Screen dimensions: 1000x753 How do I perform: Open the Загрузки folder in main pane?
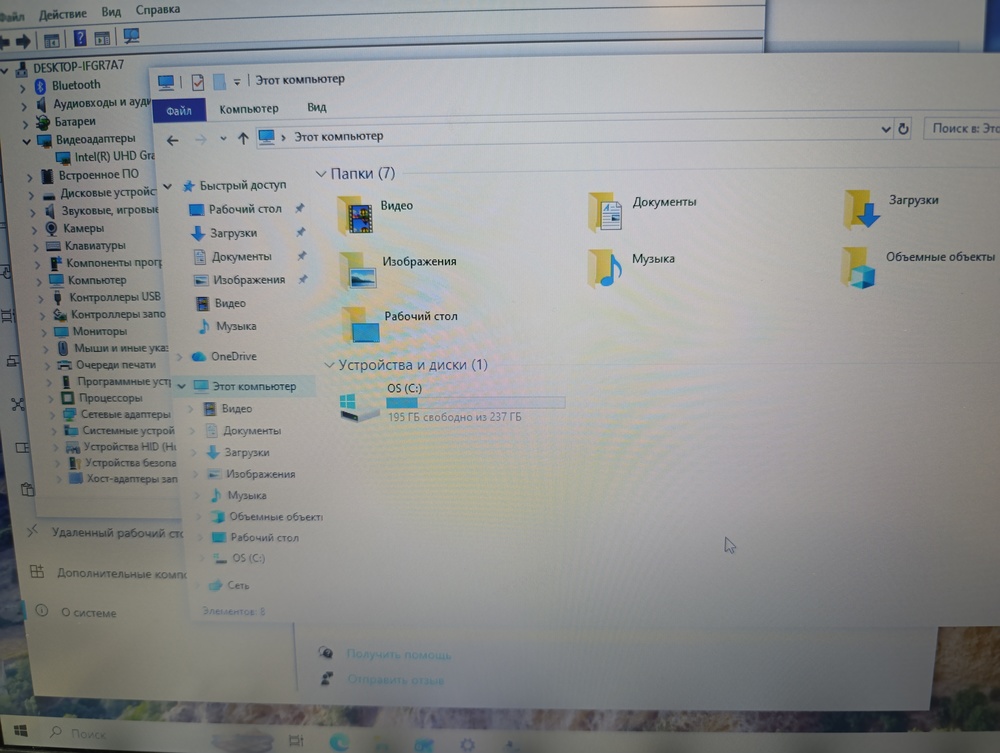pos(862,209)
